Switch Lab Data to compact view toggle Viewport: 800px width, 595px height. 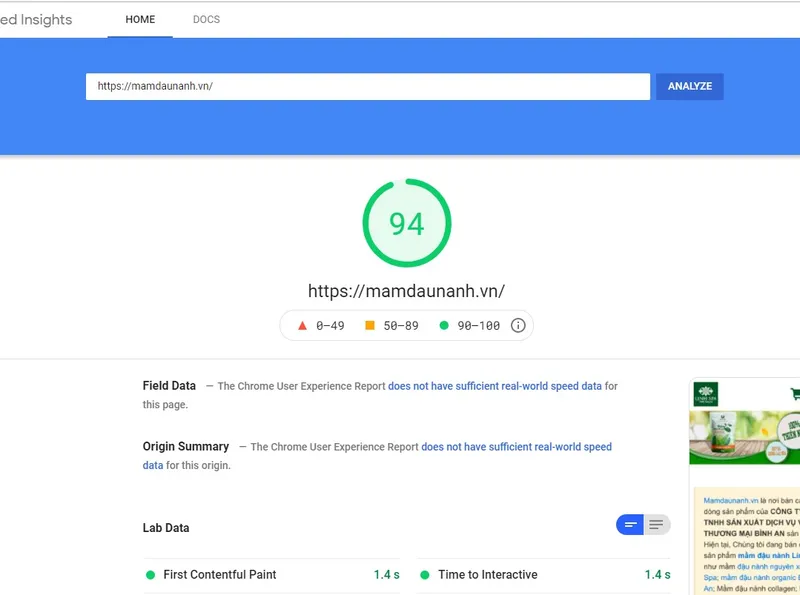630,525
